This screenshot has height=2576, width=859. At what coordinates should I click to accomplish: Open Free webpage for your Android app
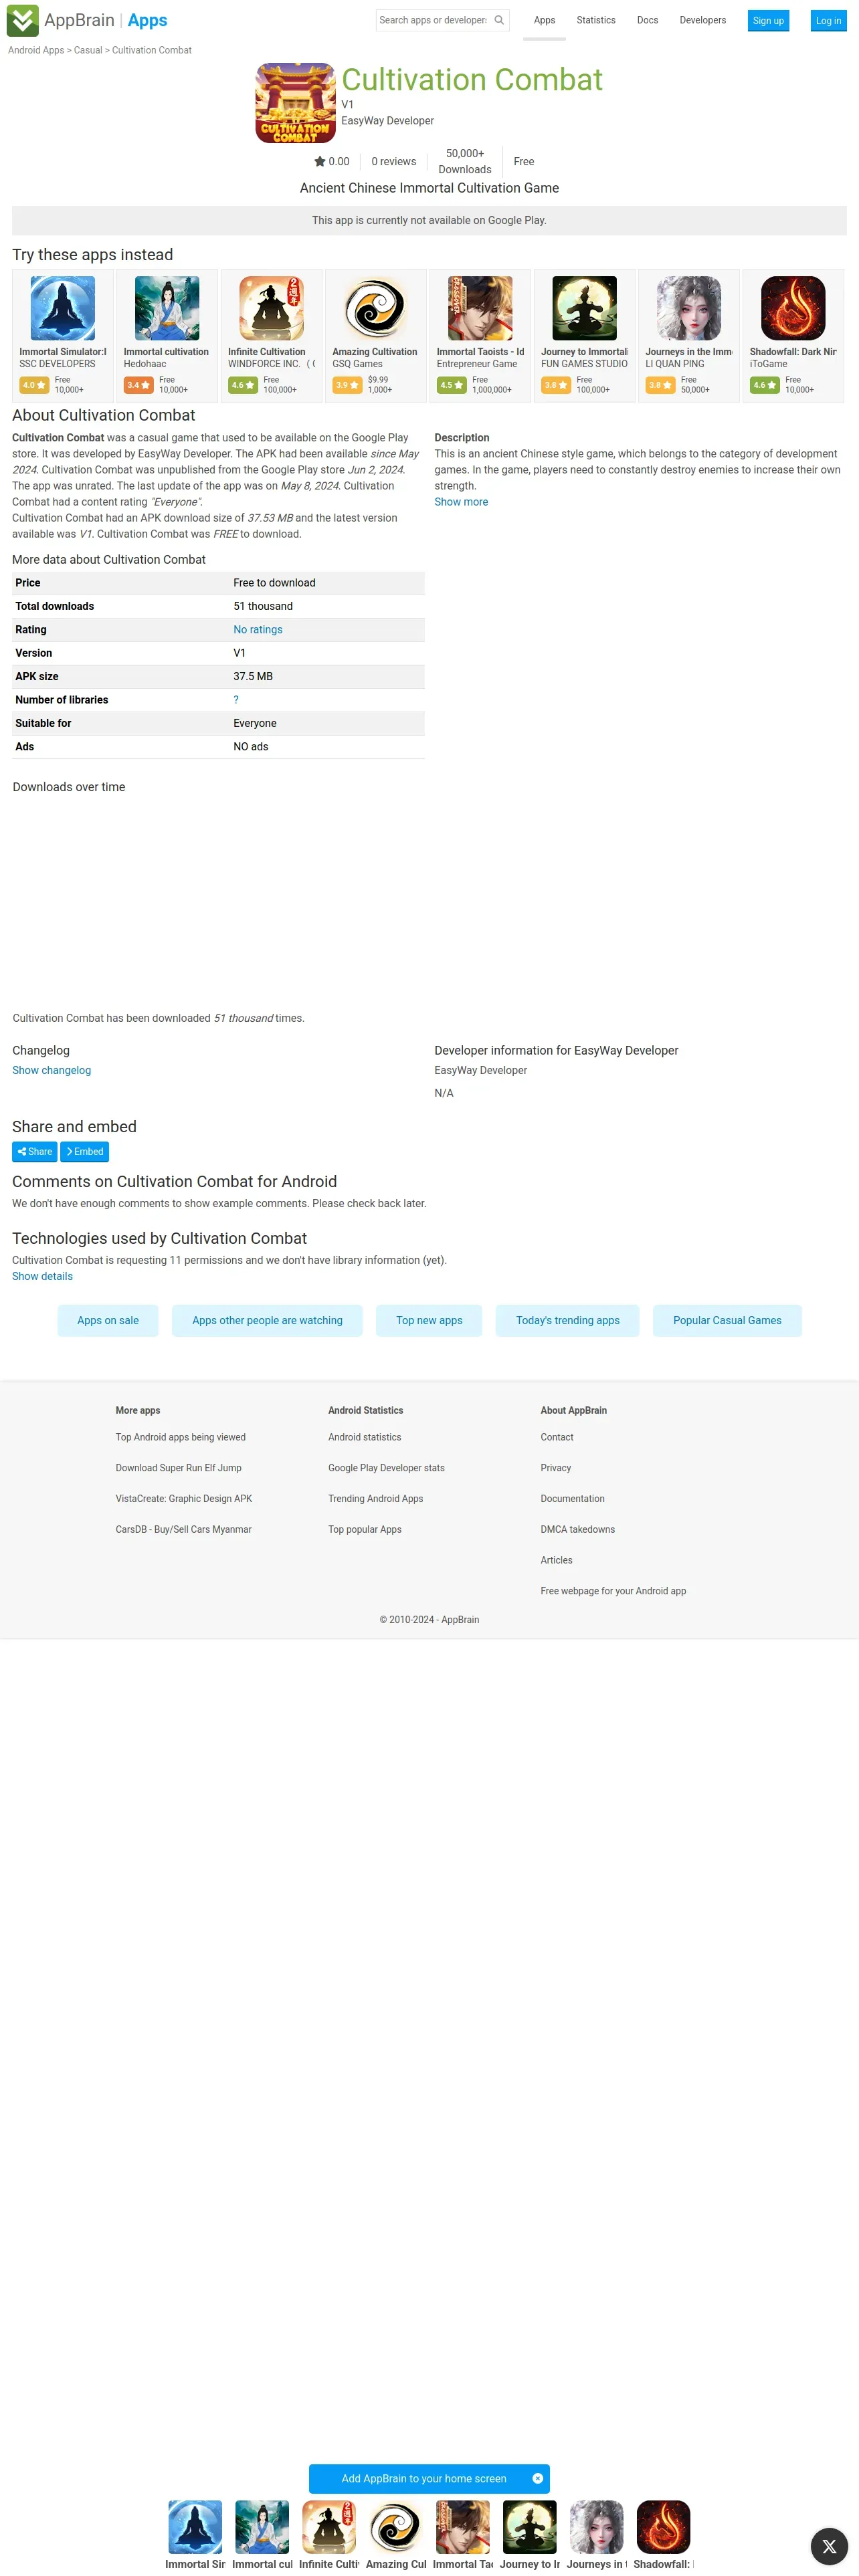tap(613, 1591)
